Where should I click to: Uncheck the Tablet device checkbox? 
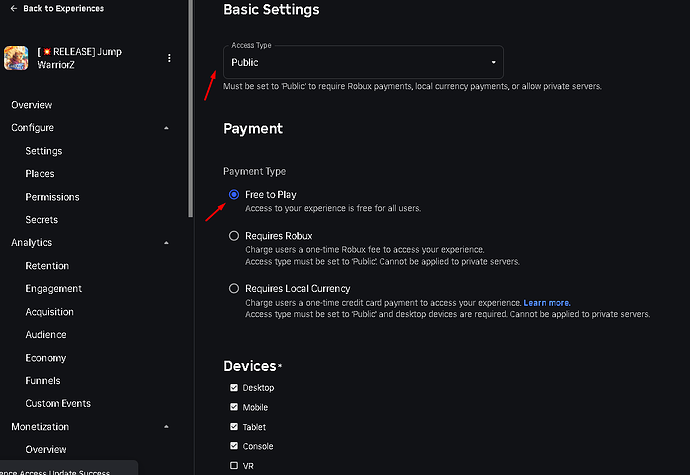click(x=234, y=427)
